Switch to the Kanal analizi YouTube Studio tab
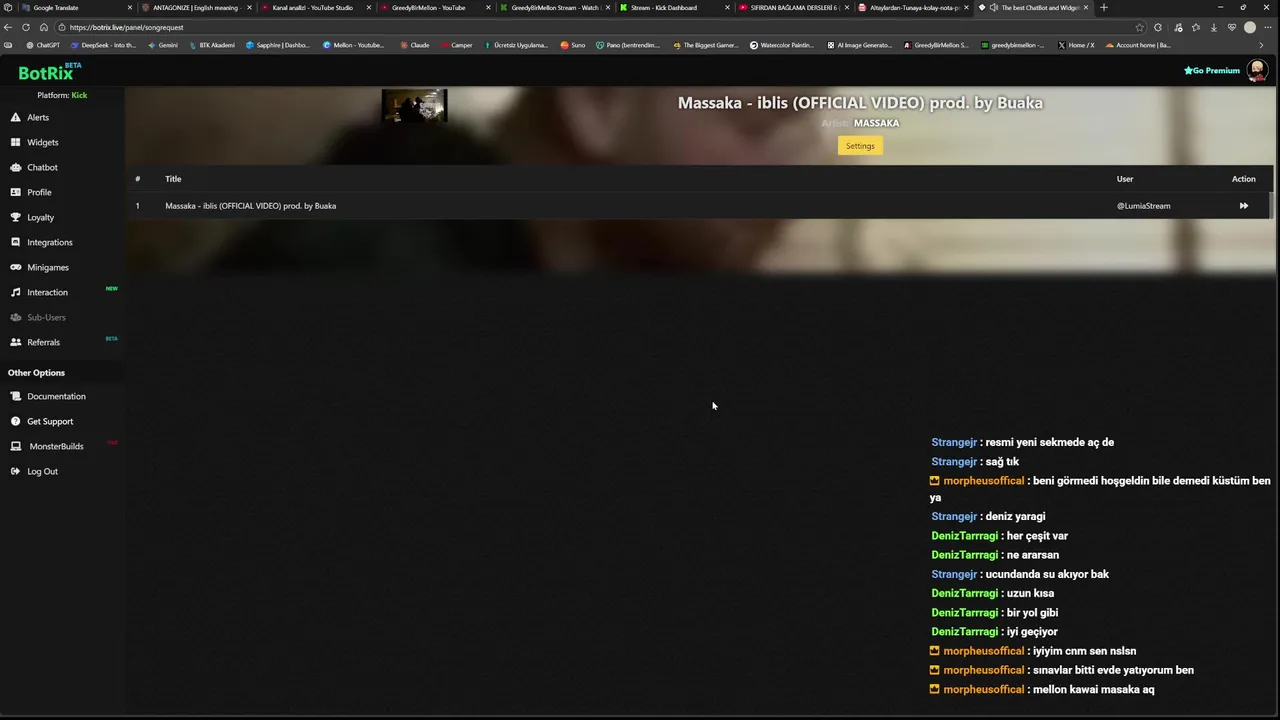1280x720 pixels. 312,7
